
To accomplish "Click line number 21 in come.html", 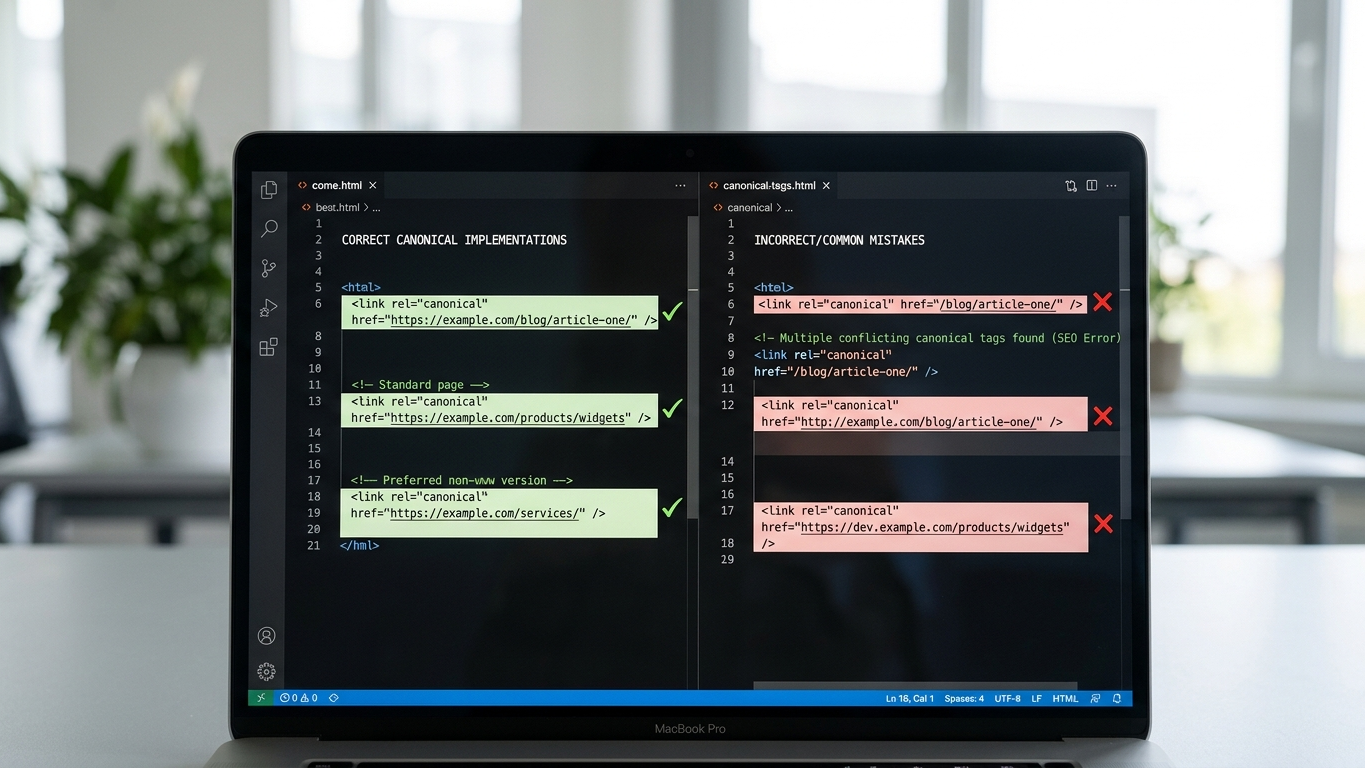I will (x=314, y=546).
